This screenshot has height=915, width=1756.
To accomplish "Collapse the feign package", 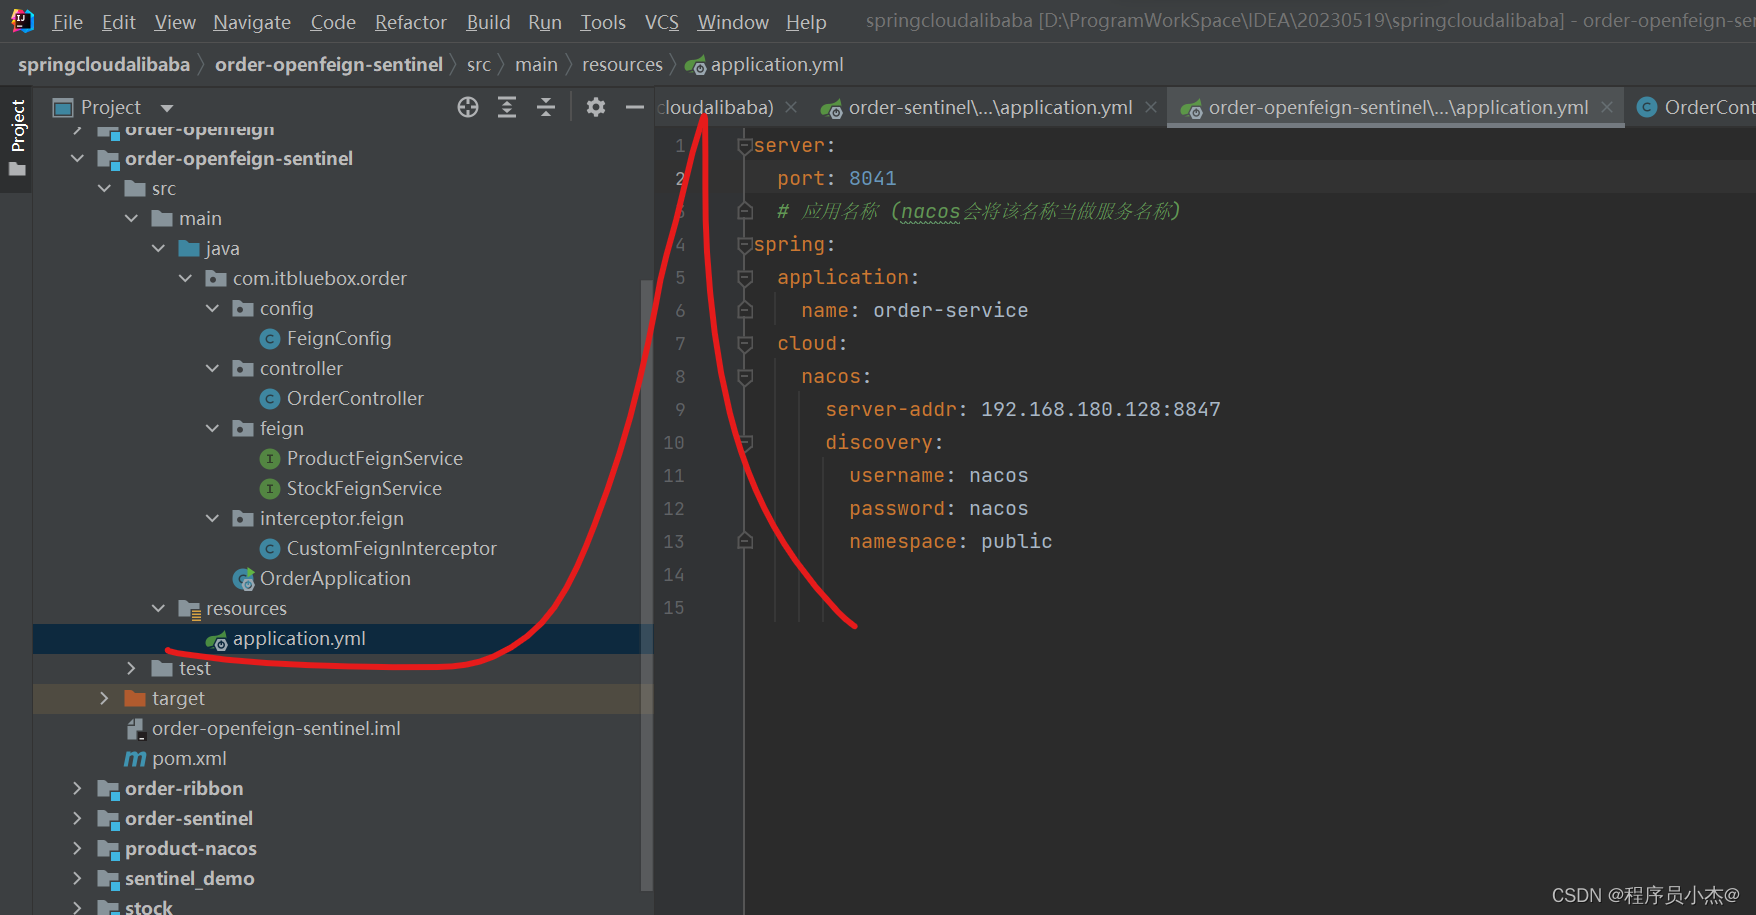I will pos(212,428).
